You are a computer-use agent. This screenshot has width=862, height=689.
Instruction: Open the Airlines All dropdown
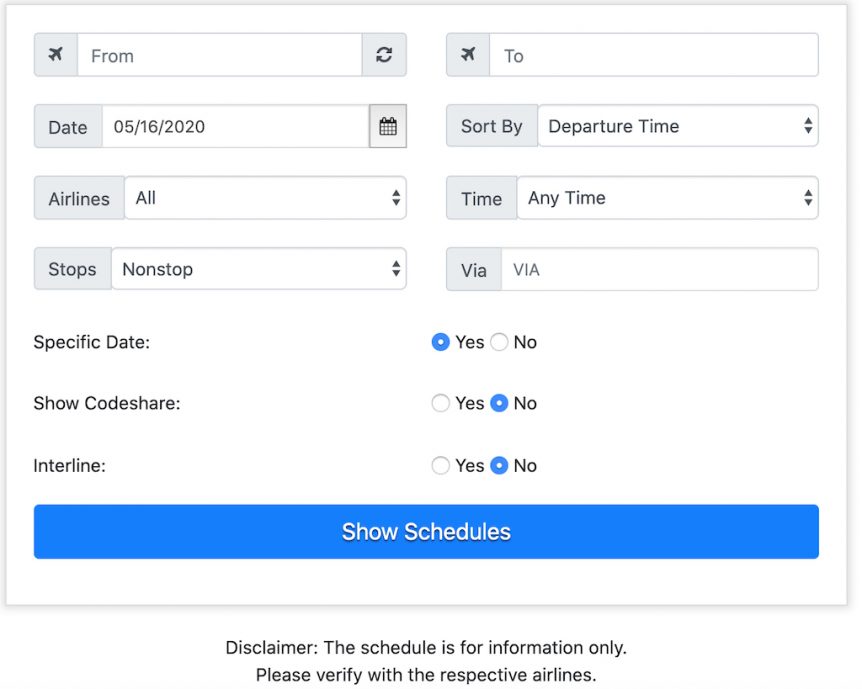tap(266, 197)
